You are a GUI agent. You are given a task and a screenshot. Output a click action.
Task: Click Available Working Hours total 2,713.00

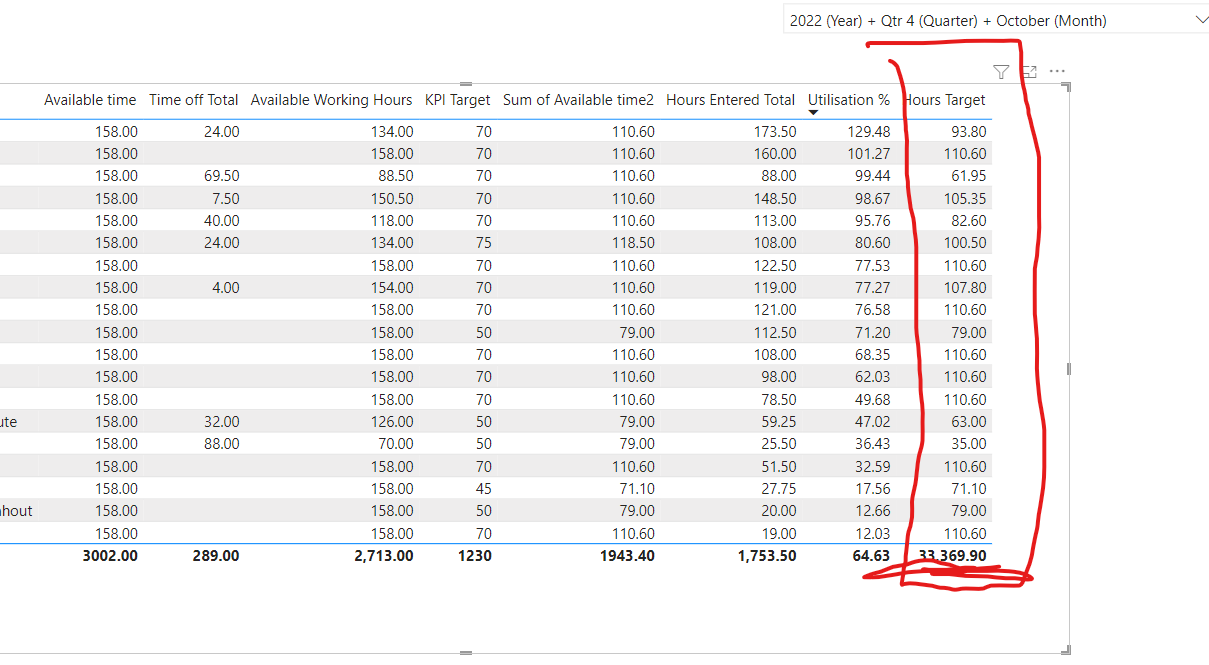coord(384,556)
